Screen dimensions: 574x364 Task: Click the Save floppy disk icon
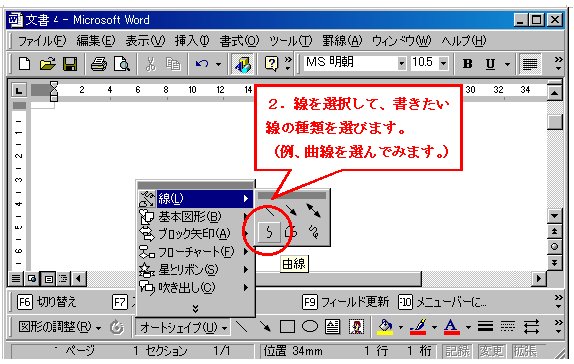tap(70, 64)
